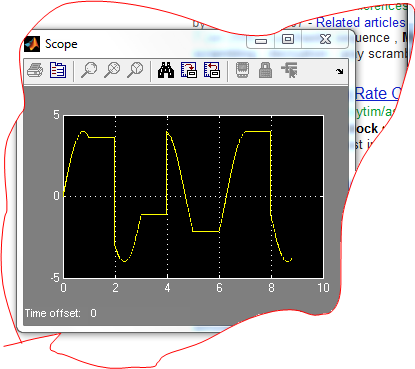Click the Signal selection icon

pos(289,70)
